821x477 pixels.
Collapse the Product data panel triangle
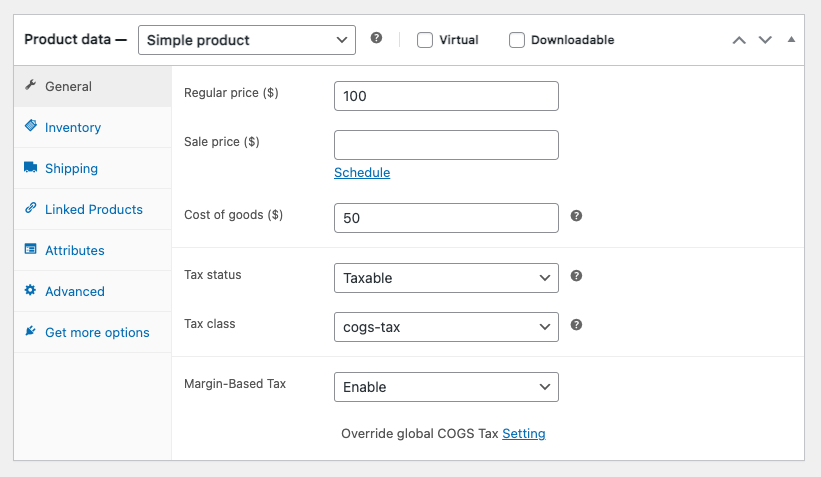pyautogui.click(x=791, y=40)
